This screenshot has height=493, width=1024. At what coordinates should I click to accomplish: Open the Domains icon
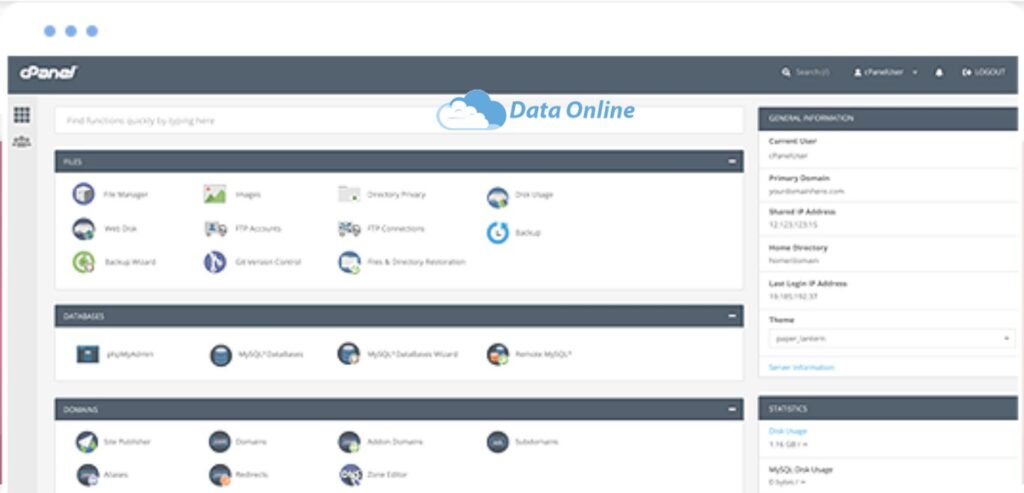click(220, 442)
